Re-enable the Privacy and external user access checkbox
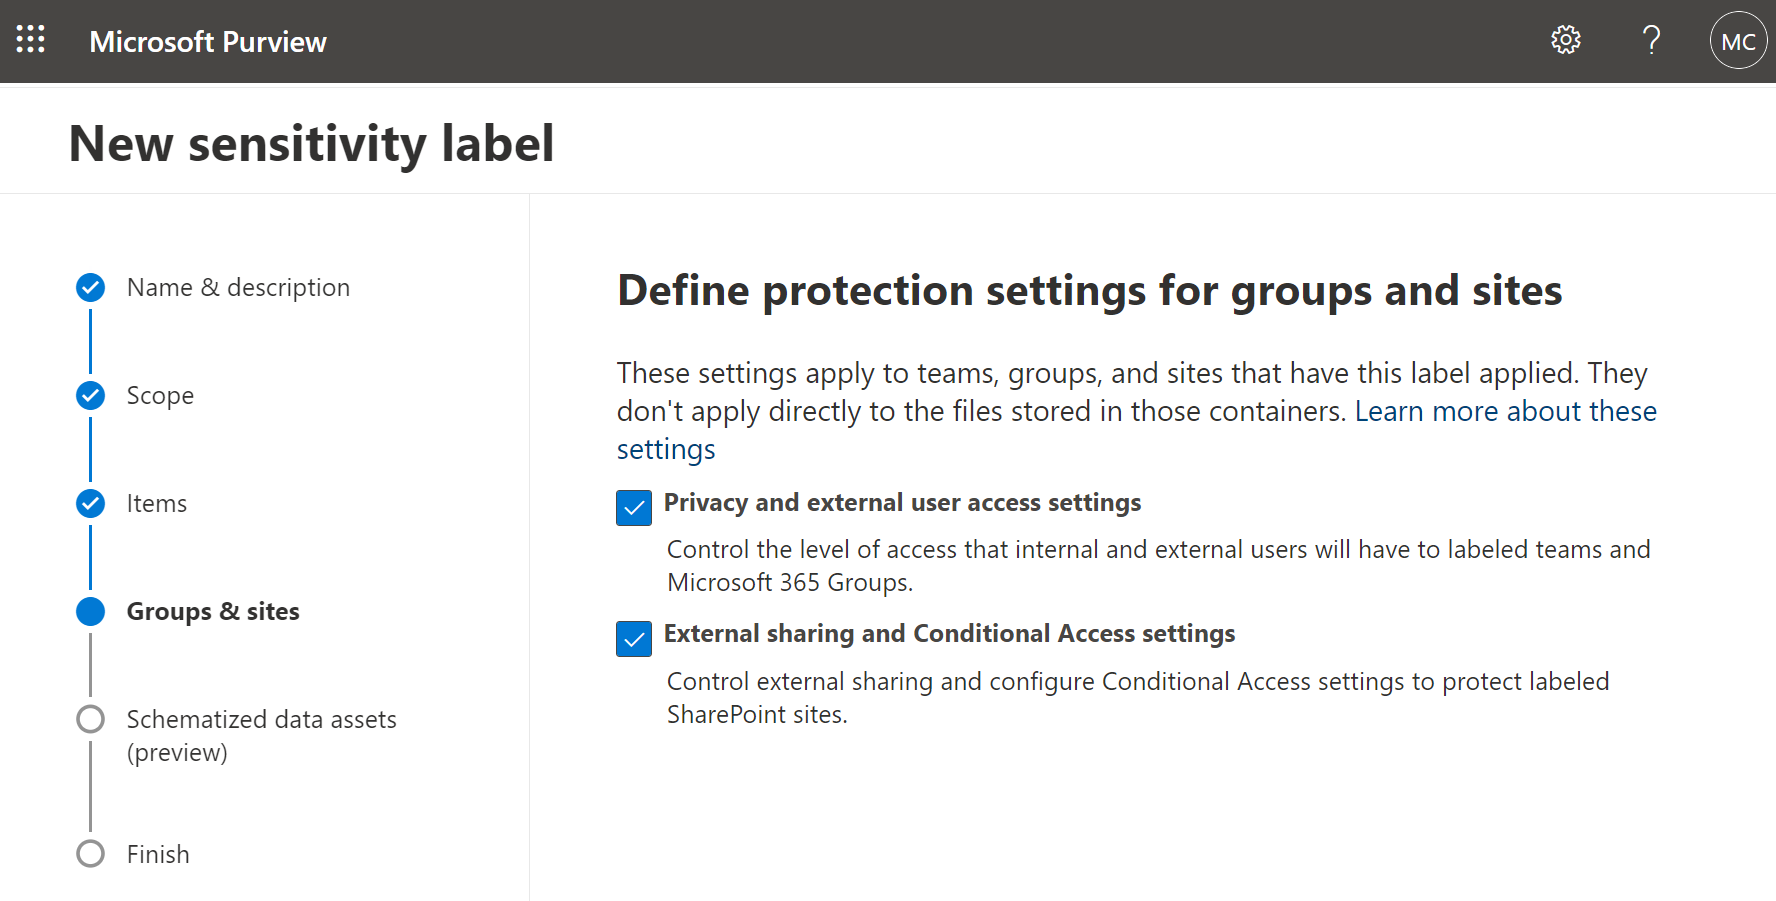Viewport: 1776px width, 901px height. tap(633, 508)
